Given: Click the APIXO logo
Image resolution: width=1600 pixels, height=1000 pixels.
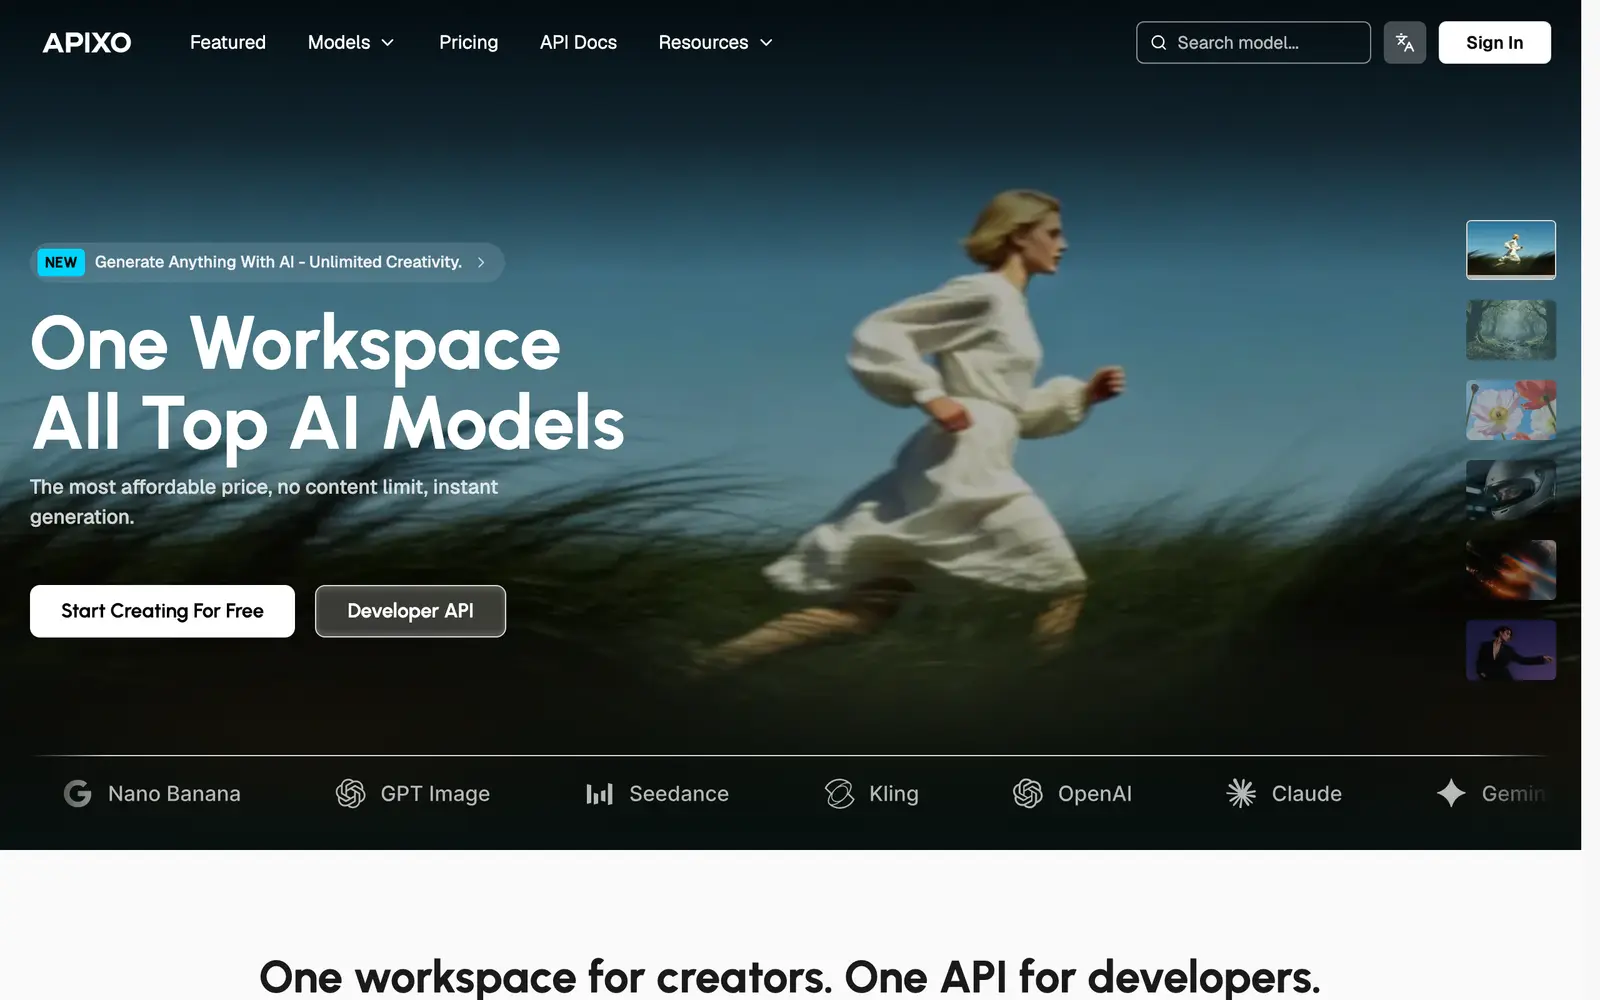Looking at the screenshot, I should point(87,42).
